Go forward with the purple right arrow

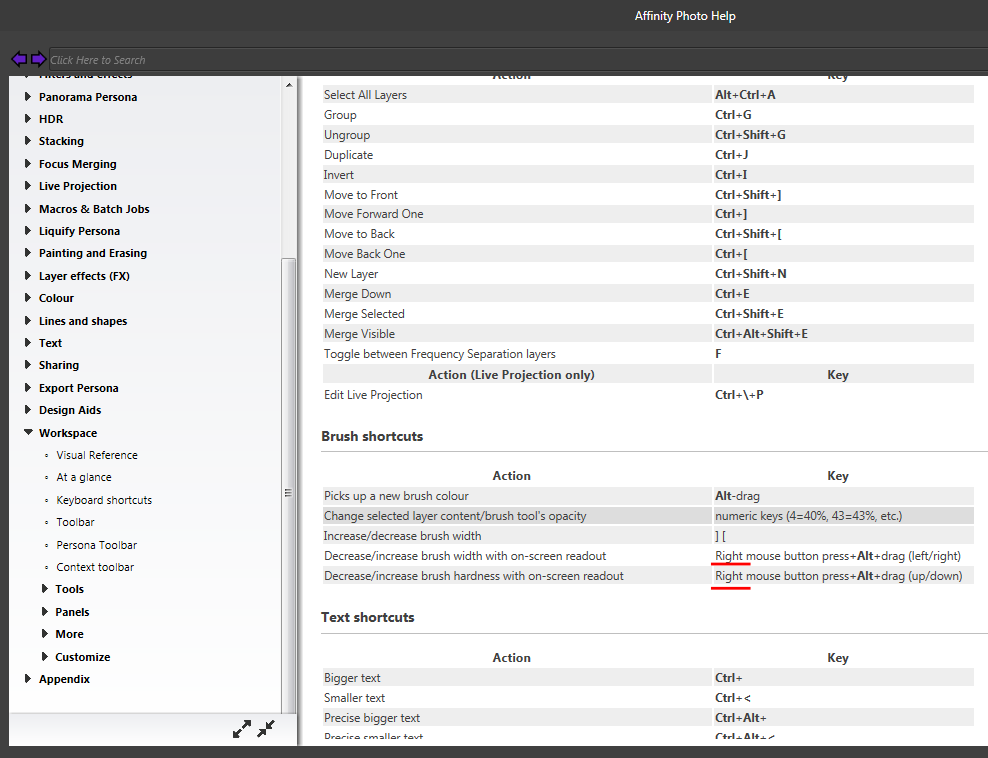click(x=38, y=59)
